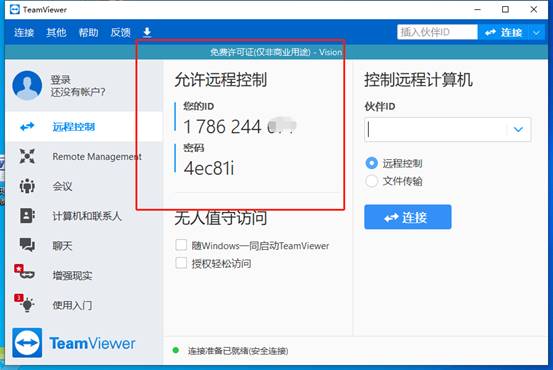Open the 其他 menu
Viewport: 553px width, 370px height.
pyautogui.click(x=56, y=32)
